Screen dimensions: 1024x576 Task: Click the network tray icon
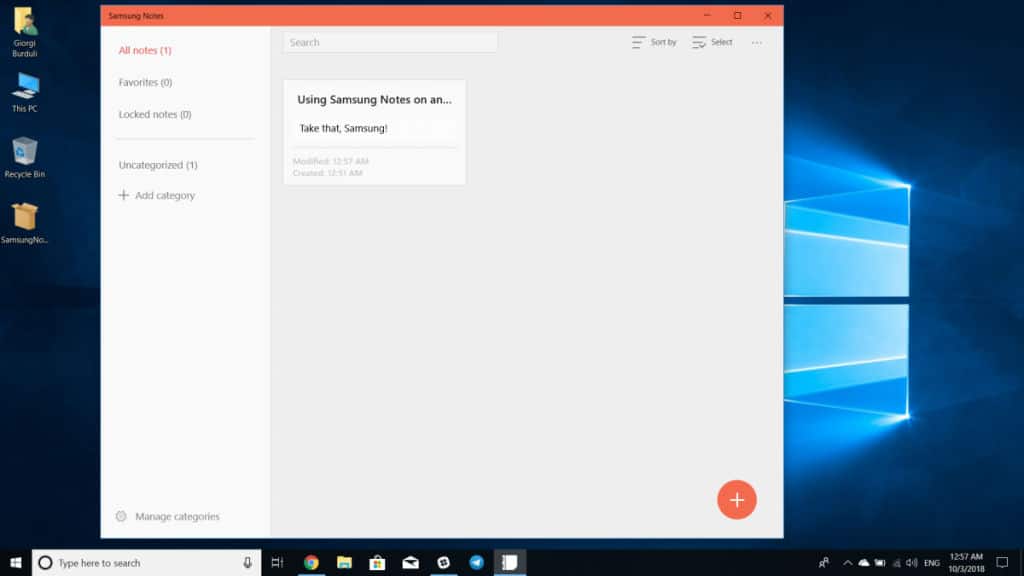point(897,563)
